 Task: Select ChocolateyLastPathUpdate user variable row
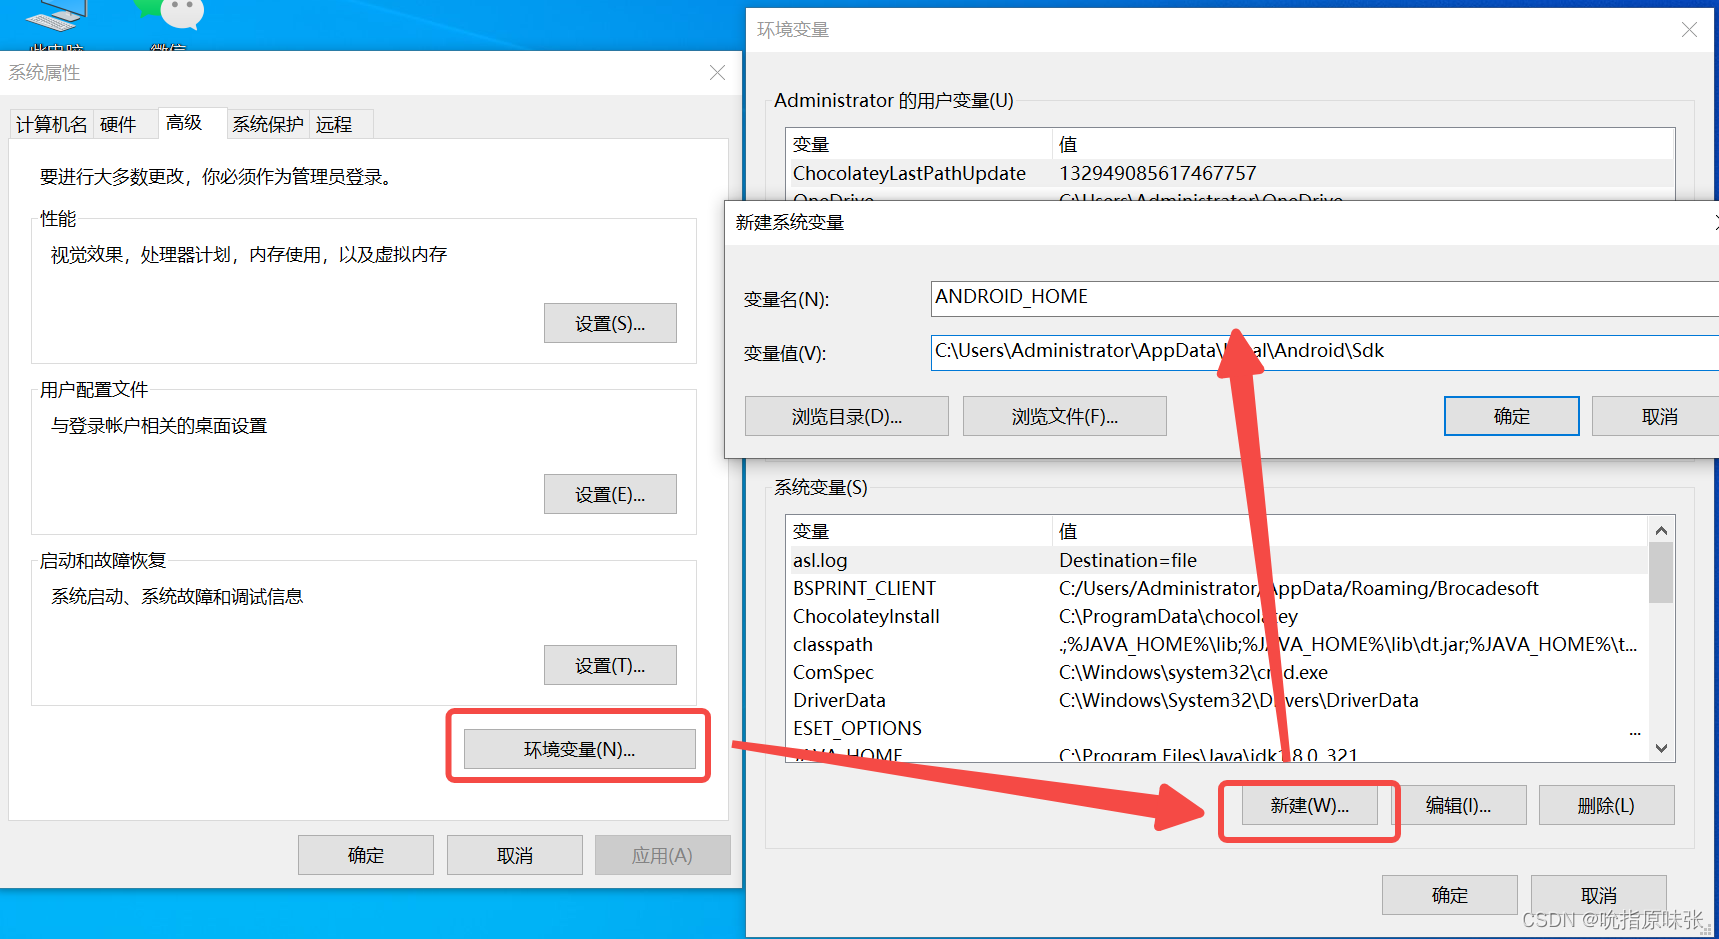tap(1231, 173)
